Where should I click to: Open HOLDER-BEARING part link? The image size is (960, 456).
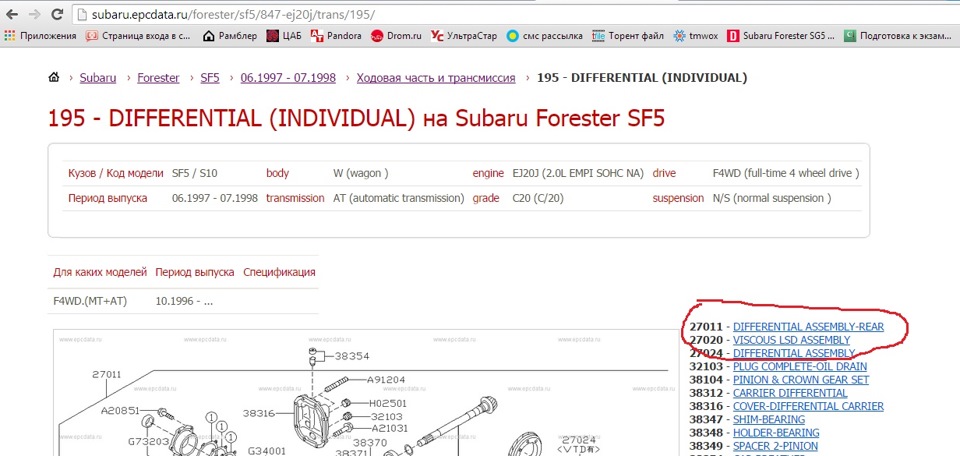pos(776,433)
